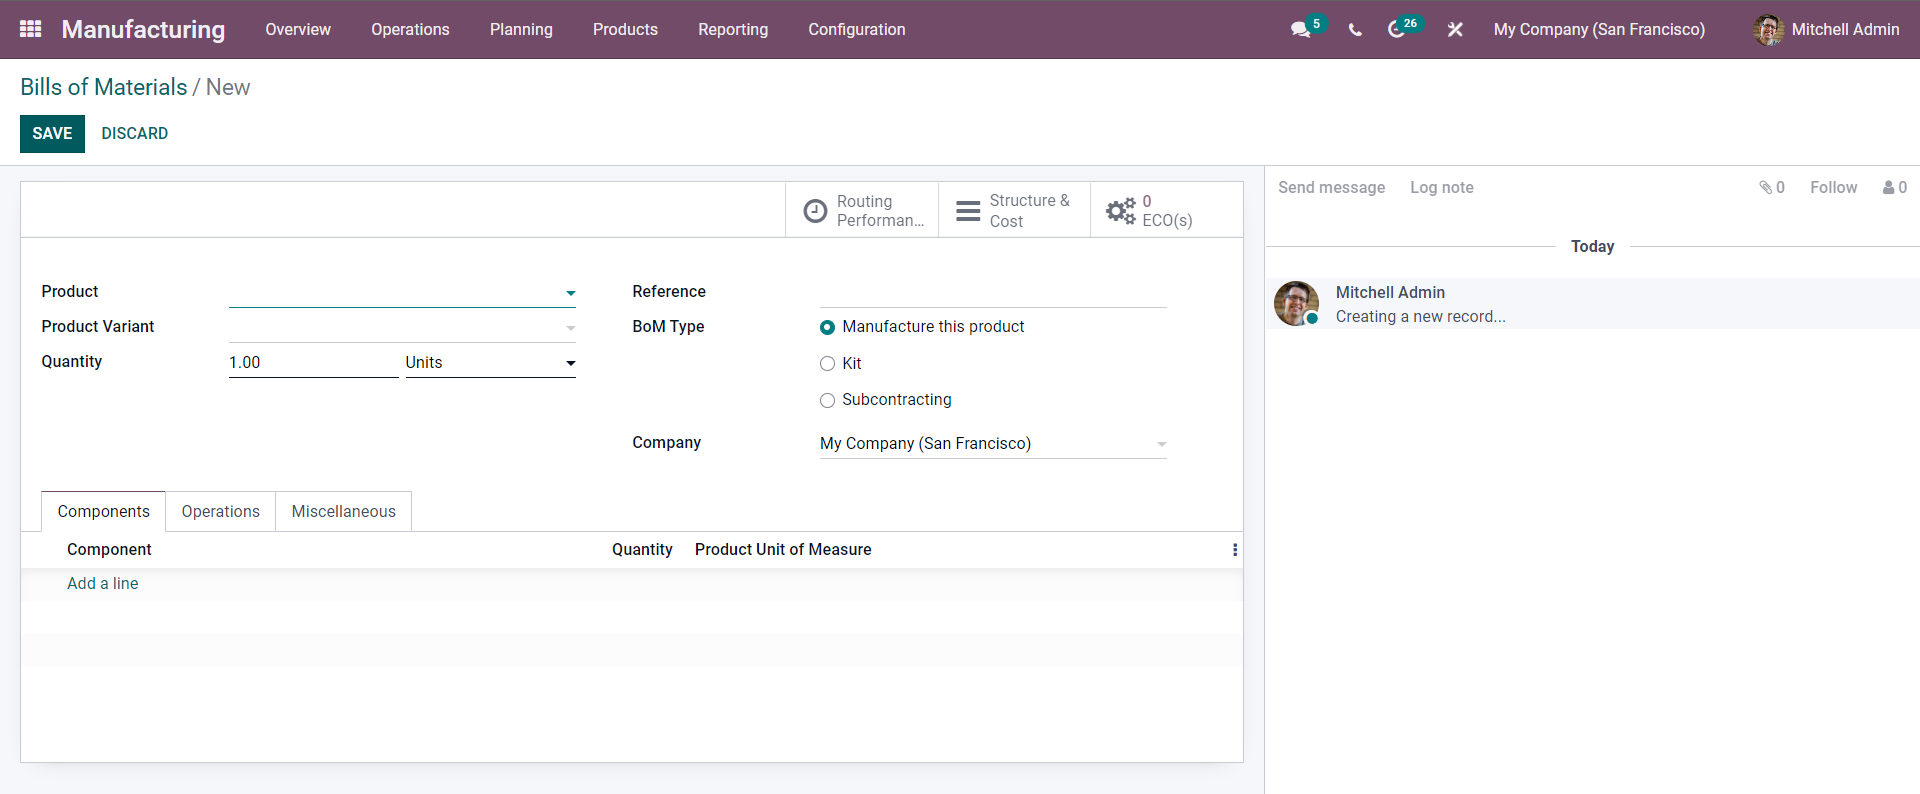This screenshot has height=794, width=1920.
Task: Click the phone VoIP icon
Action: pos(1355,30)
